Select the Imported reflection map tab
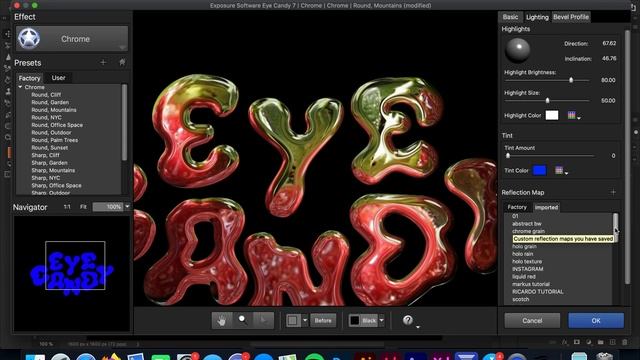Screen dimensions: 640x360 click(x=546, y=207)
